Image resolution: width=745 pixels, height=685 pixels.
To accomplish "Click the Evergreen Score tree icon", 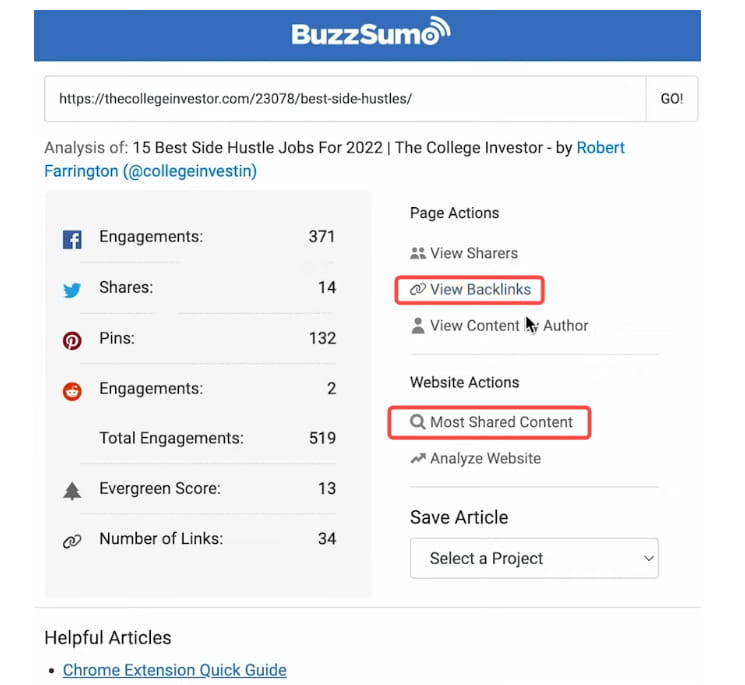I will (72, 491).
